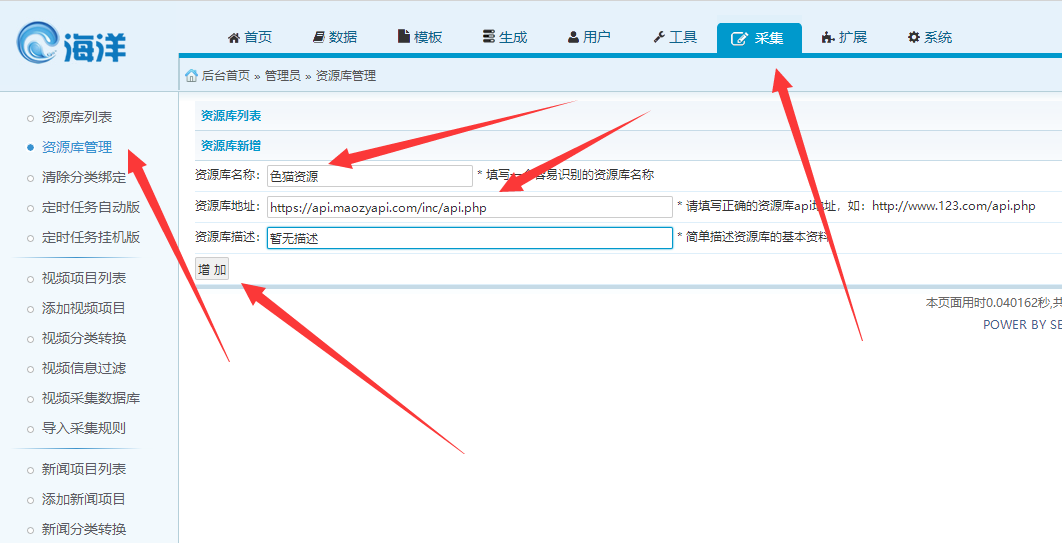The image size is (1062, 543).
Task: Click the 资源库名称 name input field
Action: point(369,176)
